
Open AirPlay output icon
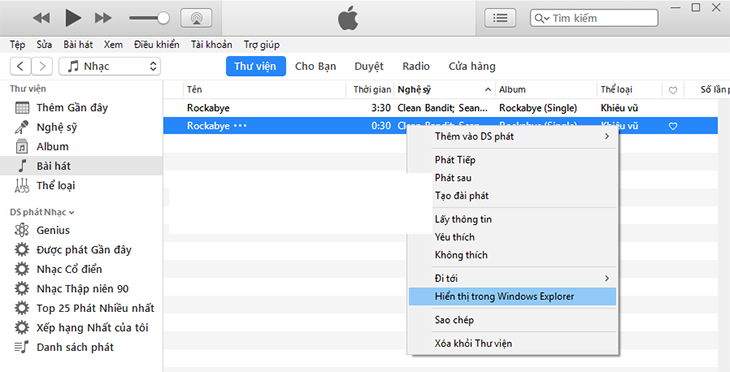click(x=196, y=18)
